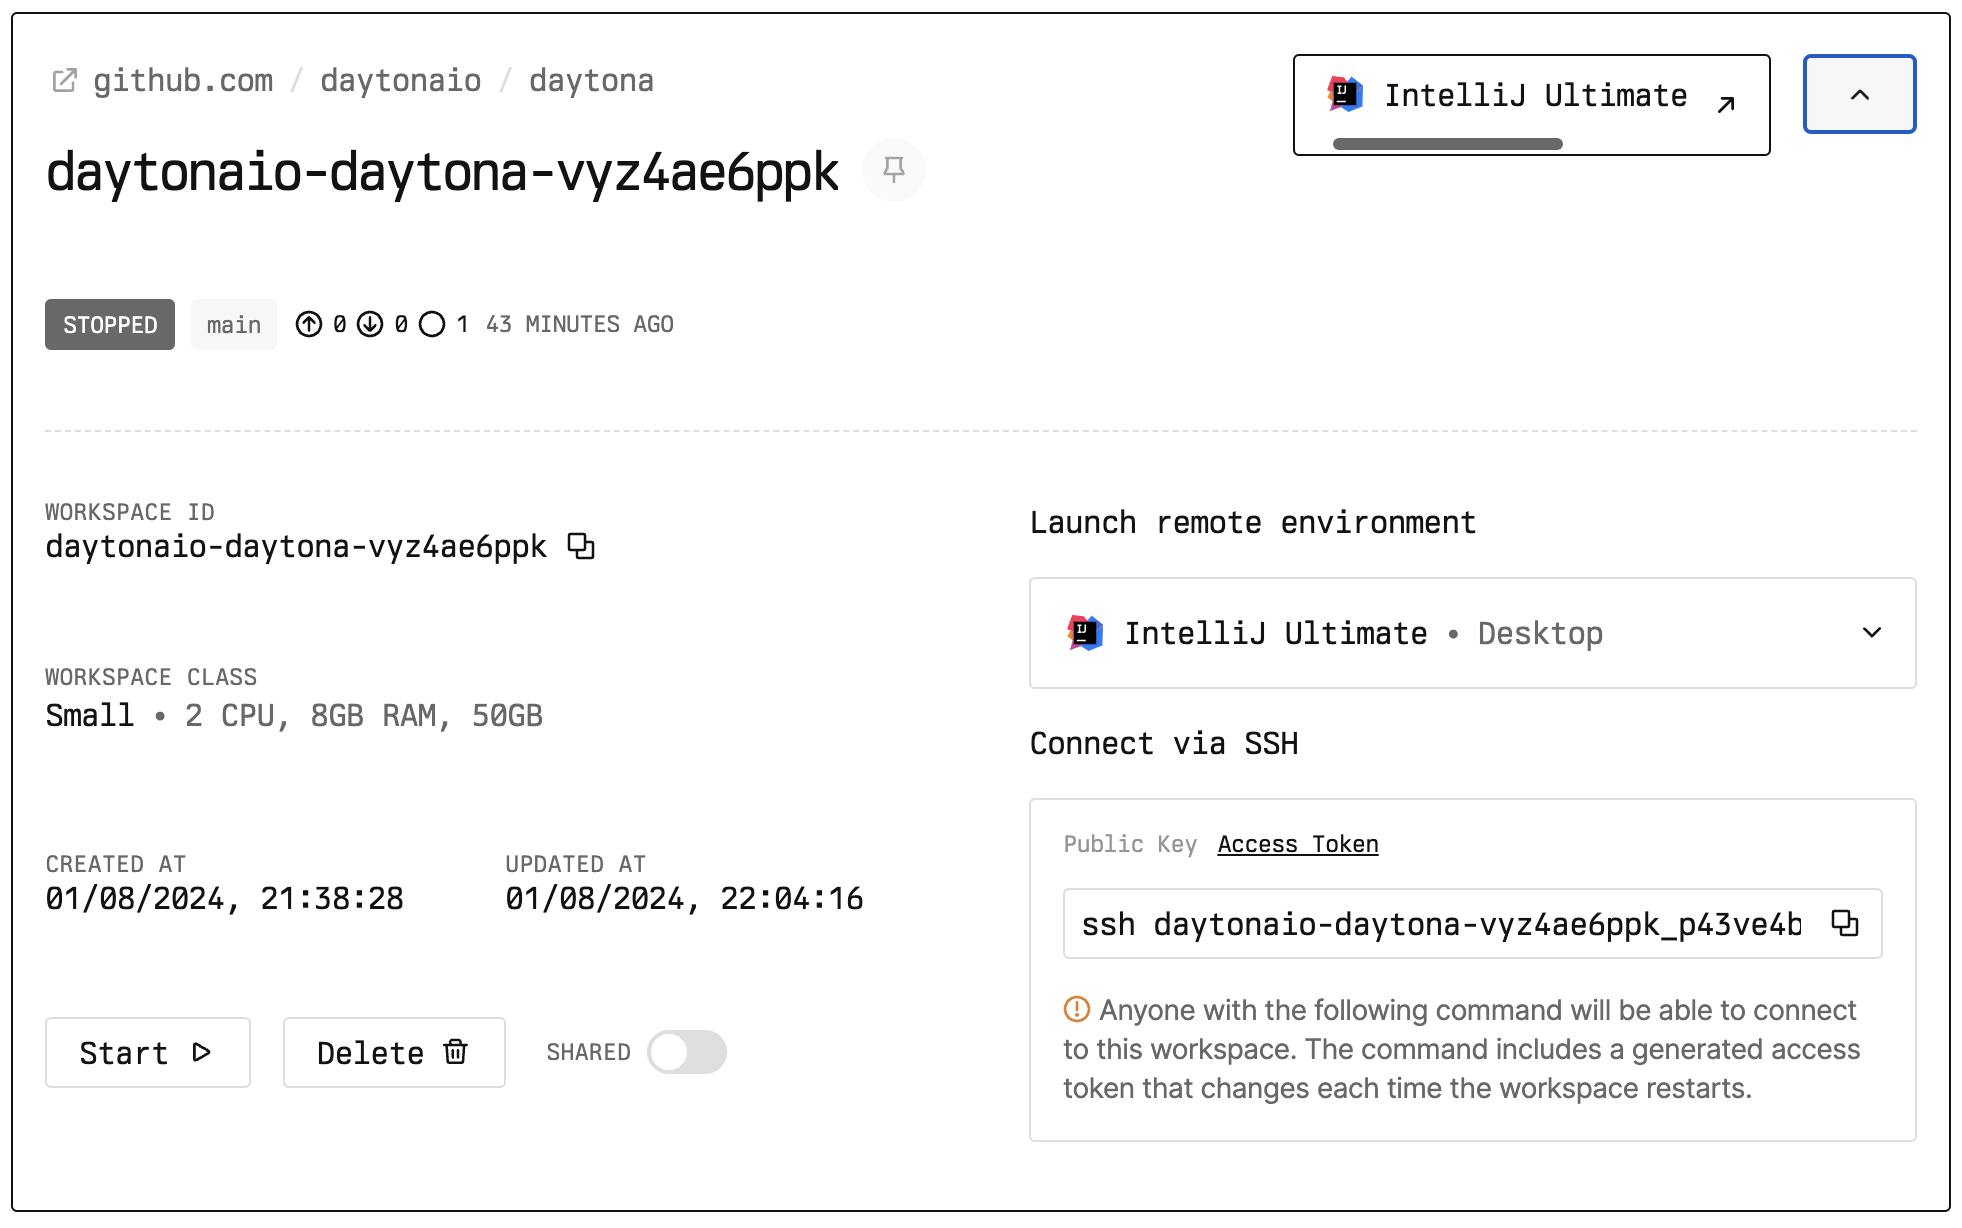
Task: Click the unpulled commits down-arrow icon
Action: (x=370, y=324)
